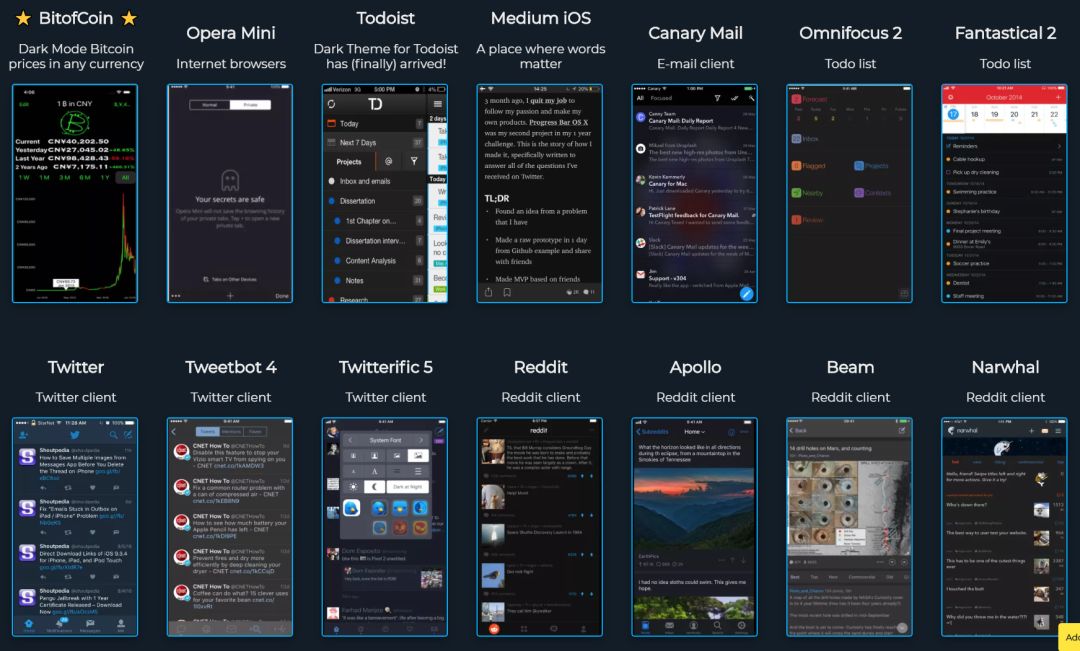Viewport: 1080px width, 651px height.
Task: Switch Opera Mini to Private mode
Action: point(250,105)
